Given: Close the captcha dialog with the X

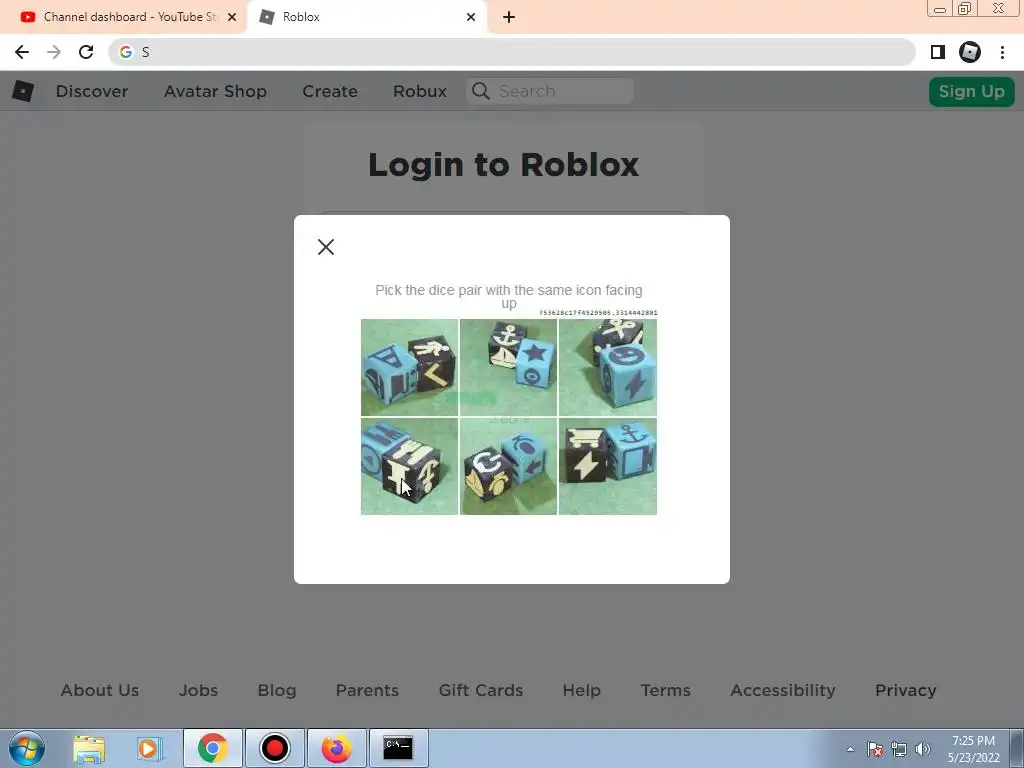Looking at the screenshot, I should [x=326, y=247].
